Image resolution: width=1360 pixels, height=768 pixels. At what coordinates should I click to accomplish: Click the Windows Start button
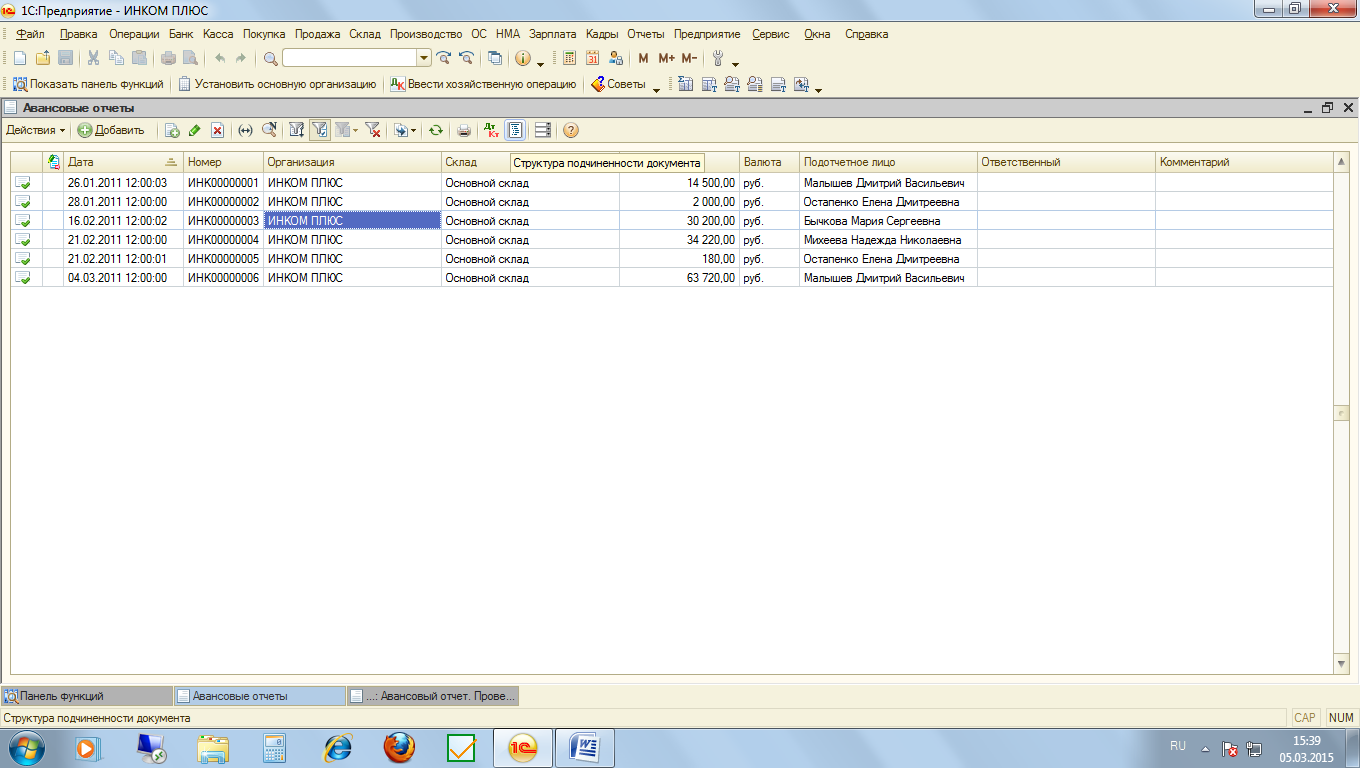[x=27, y=747]
